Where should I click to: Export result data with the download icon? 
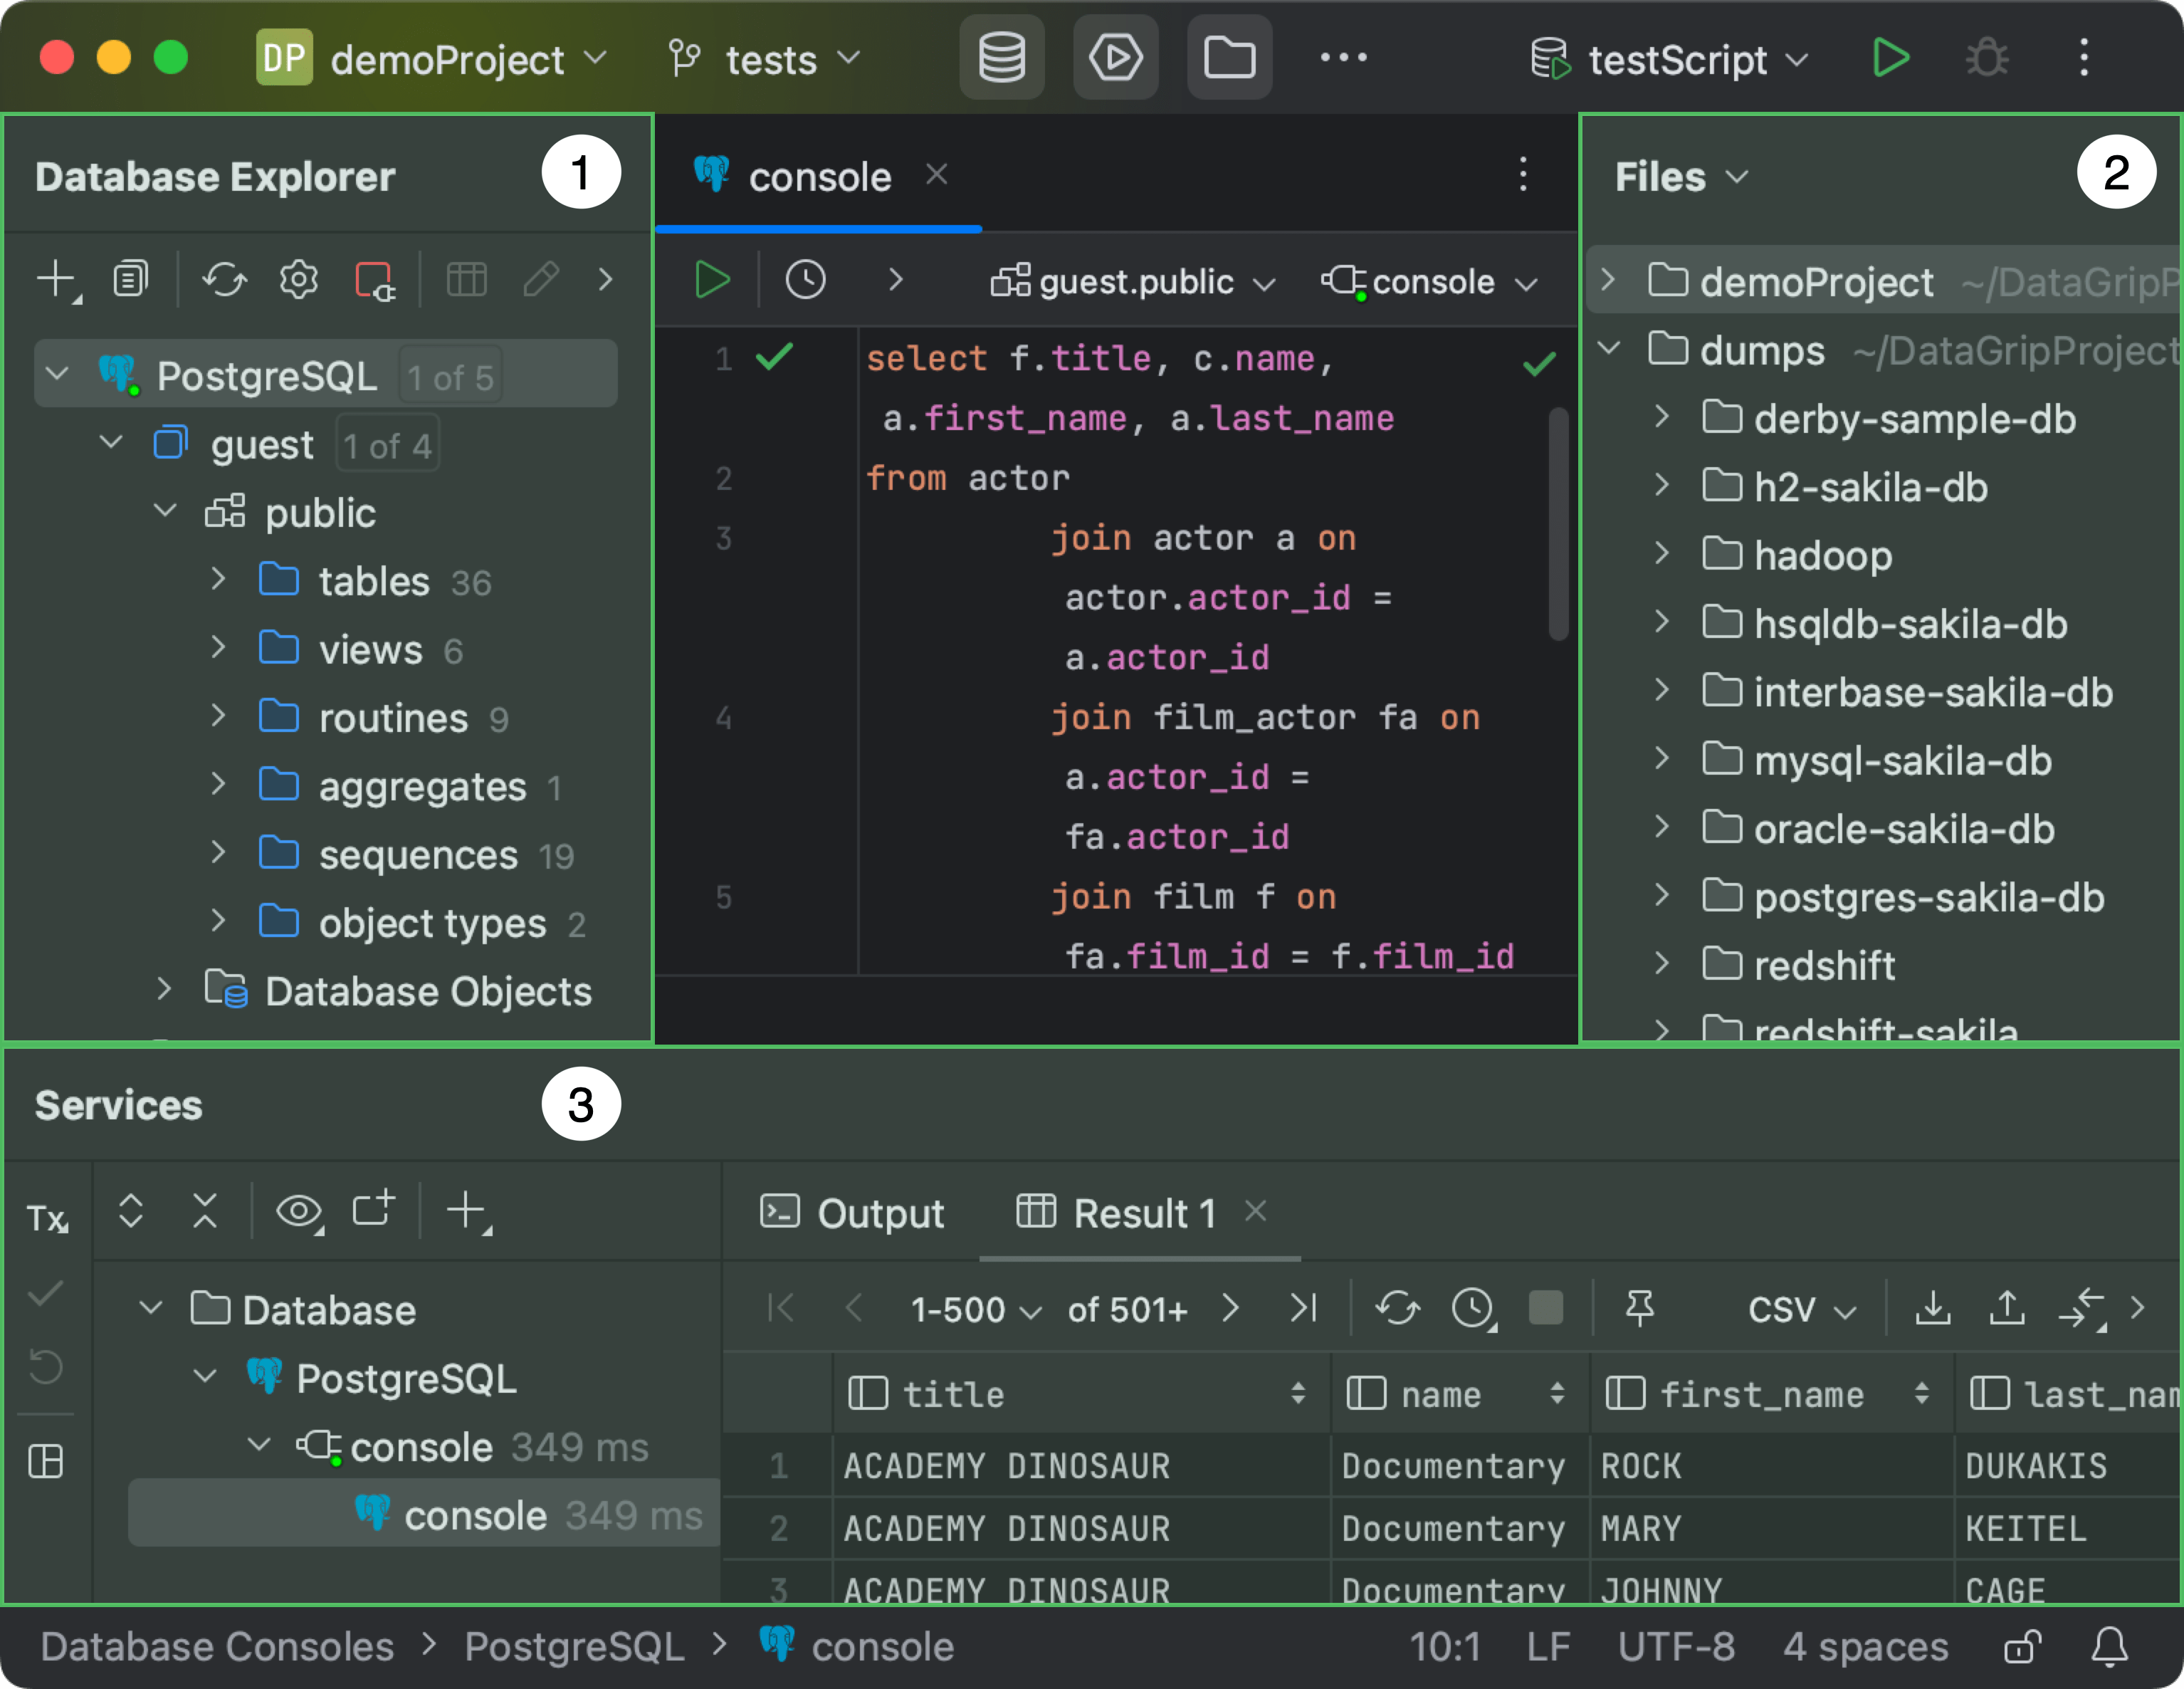click(x=1933, y=1309)
